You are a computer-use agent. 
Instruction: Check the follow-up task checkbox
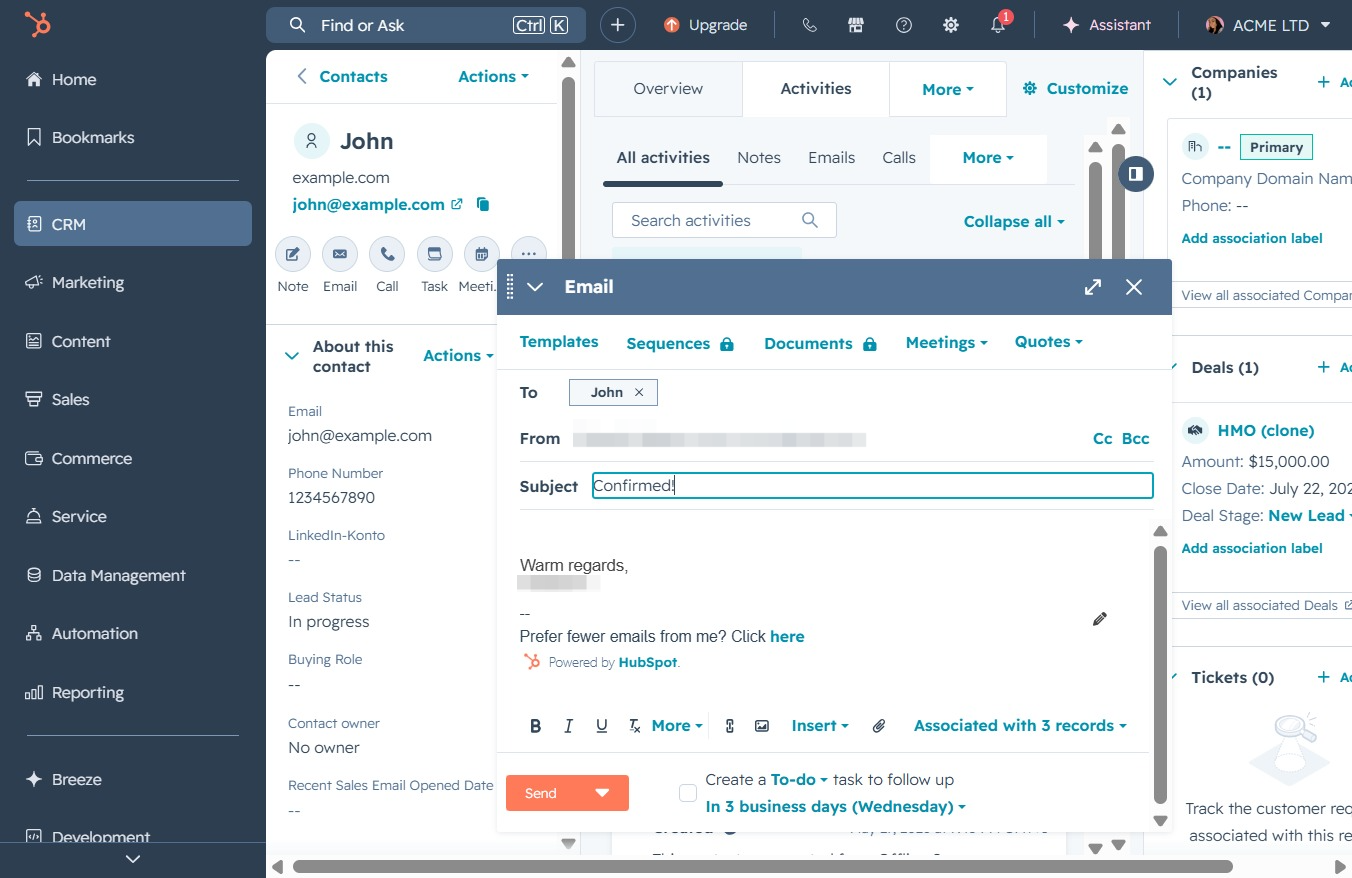click(688, 793)
